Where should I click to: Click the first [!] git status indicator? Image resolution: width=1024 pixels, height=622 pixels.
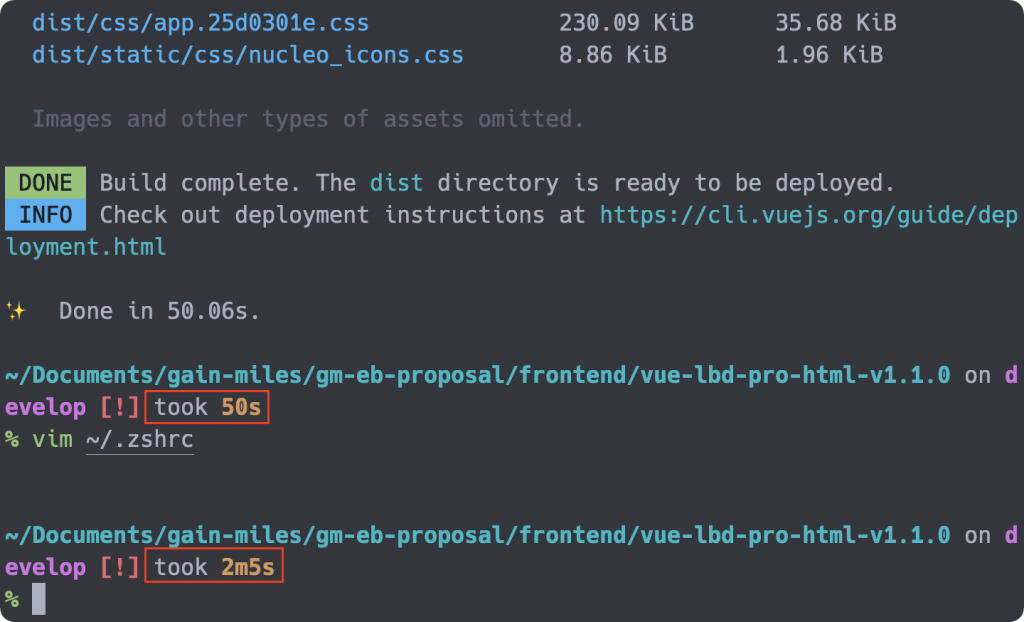[120, 407]
